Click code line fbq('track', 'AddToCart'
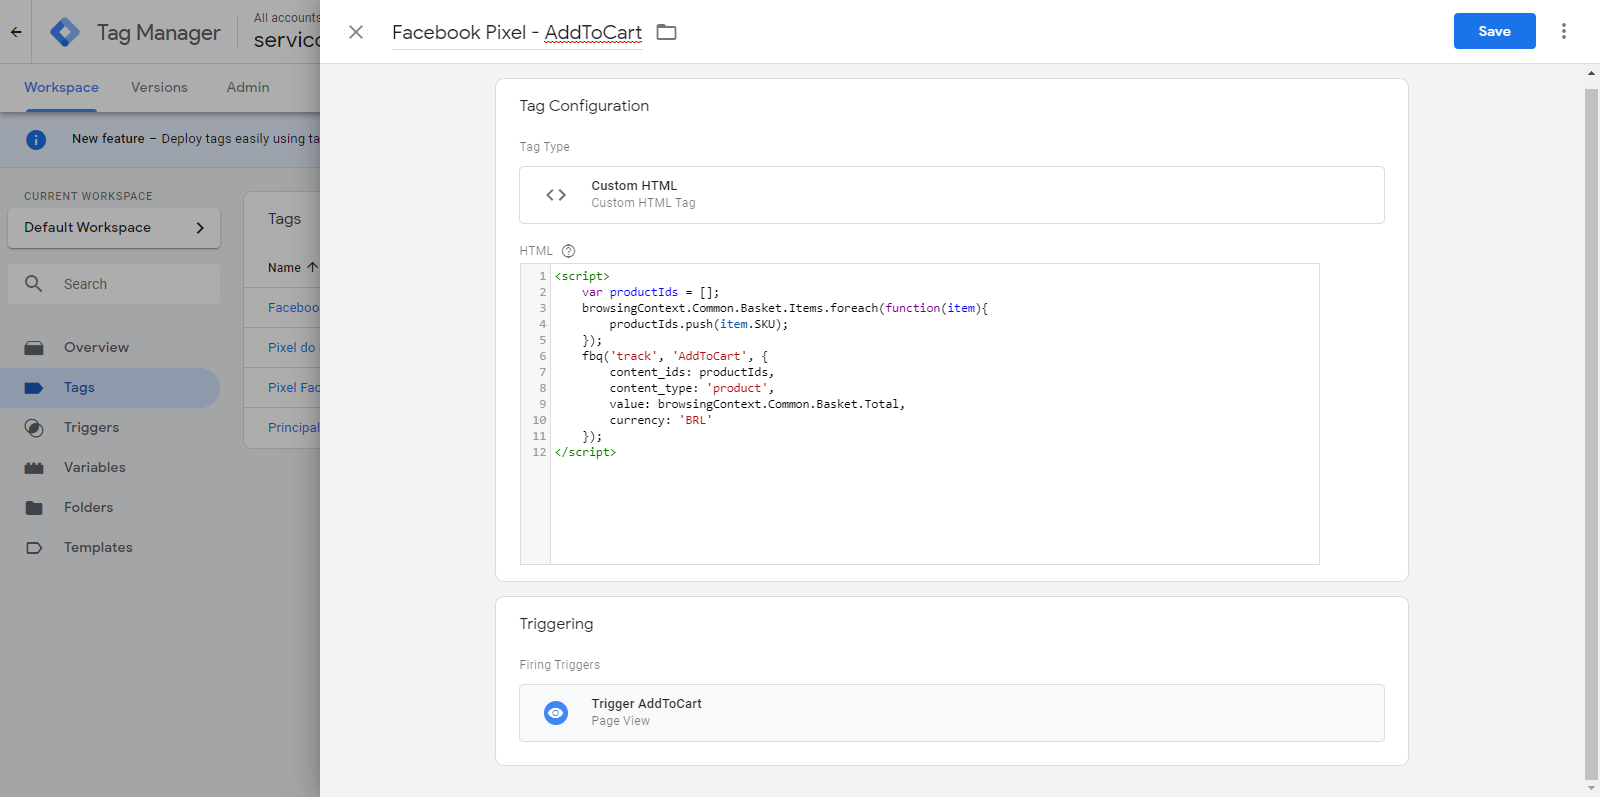 675,356
